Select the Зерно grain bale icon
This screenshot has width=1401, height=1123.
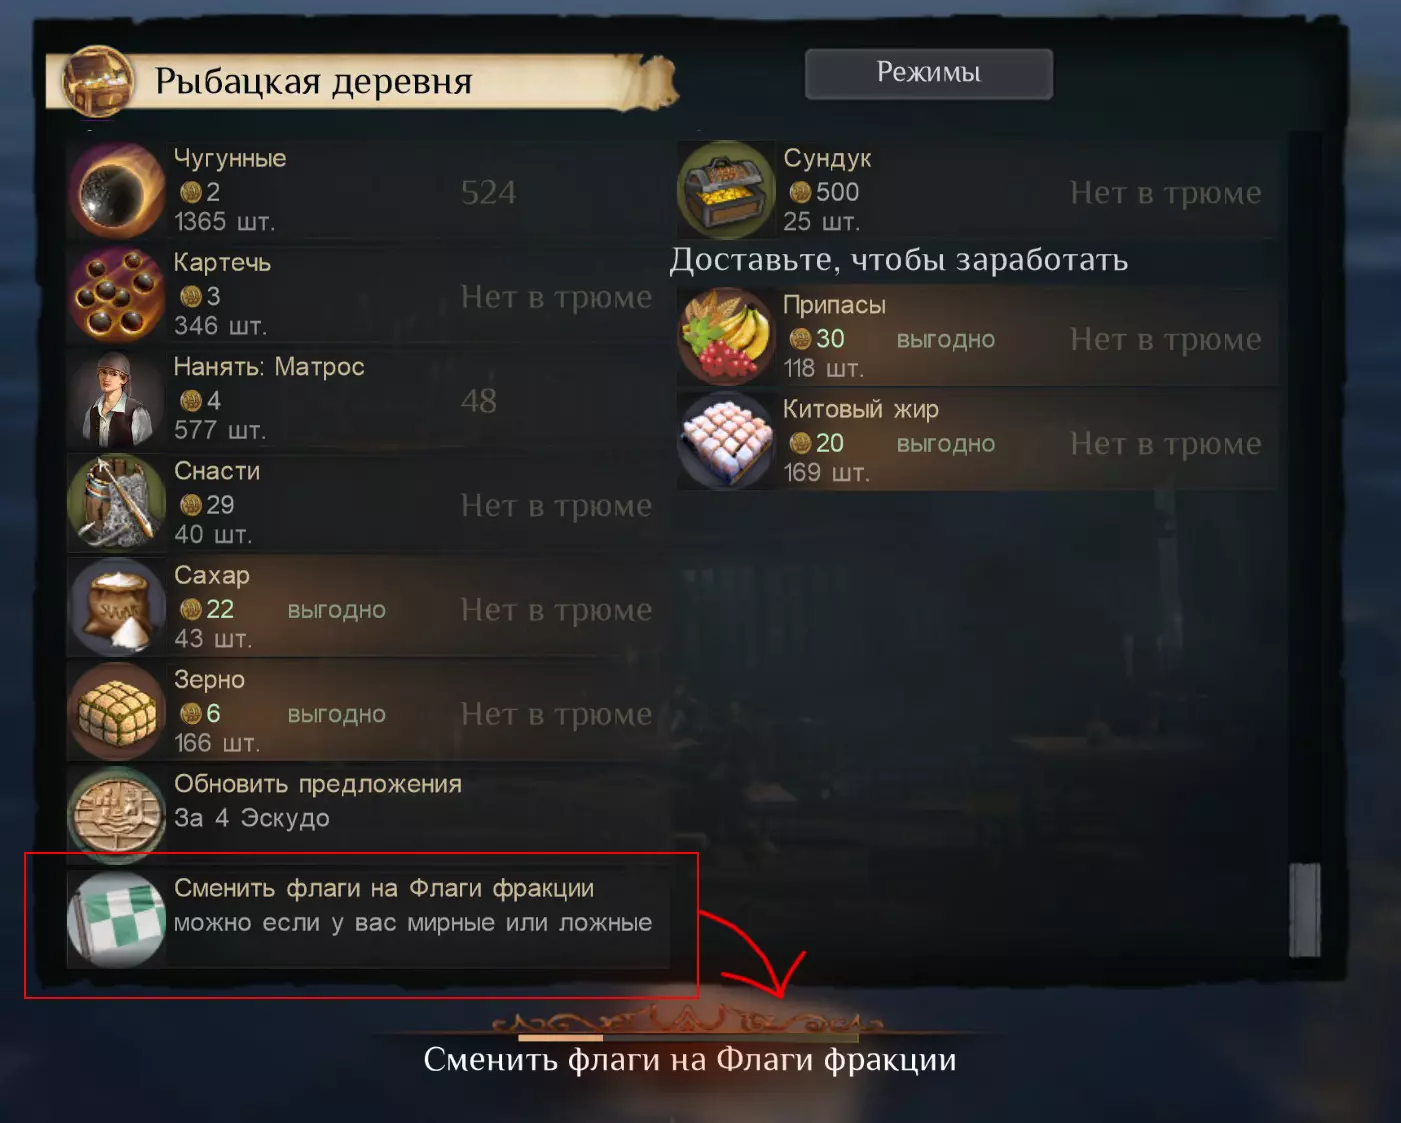click(117, 712)
